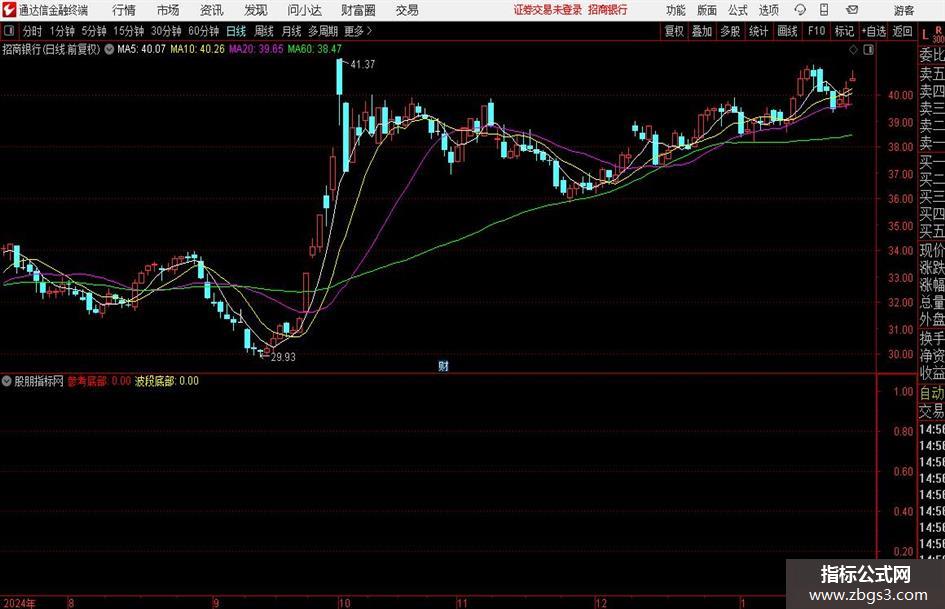
Task: Click the MA5: 40.07 indicator label
Action: click(141, 49)
